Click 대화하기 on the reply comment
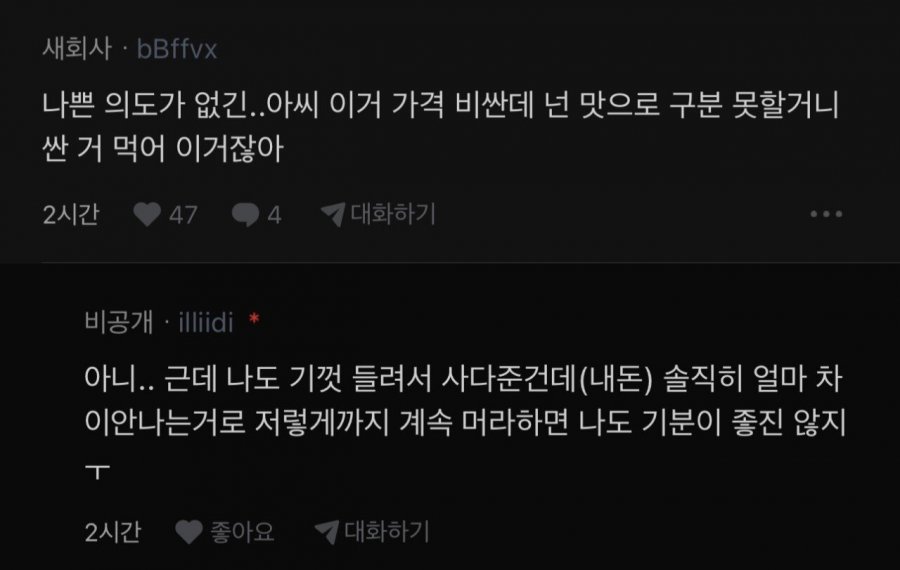900x570 pixels. [x=387, y=532]
